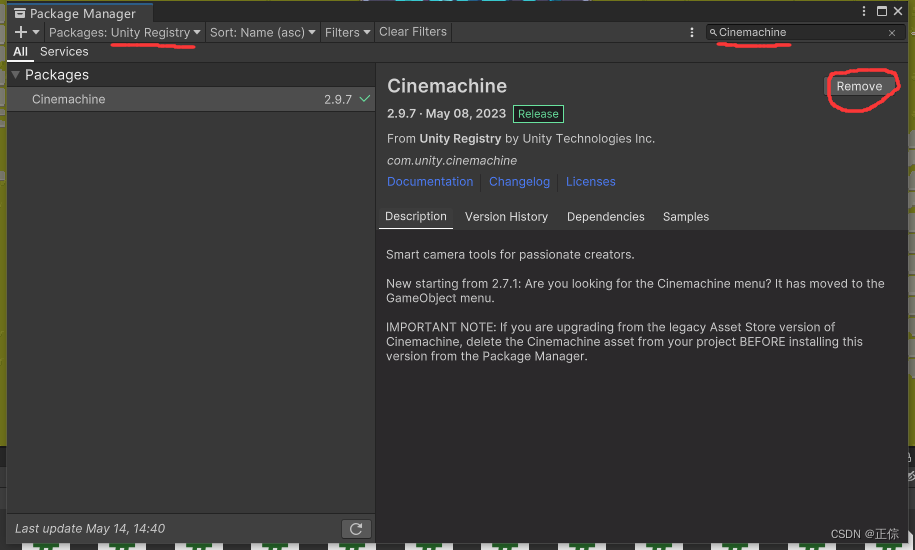This screenshot has height=550, width=915.
Task: Open the Documentation link
Action: [x=430, y=181]
